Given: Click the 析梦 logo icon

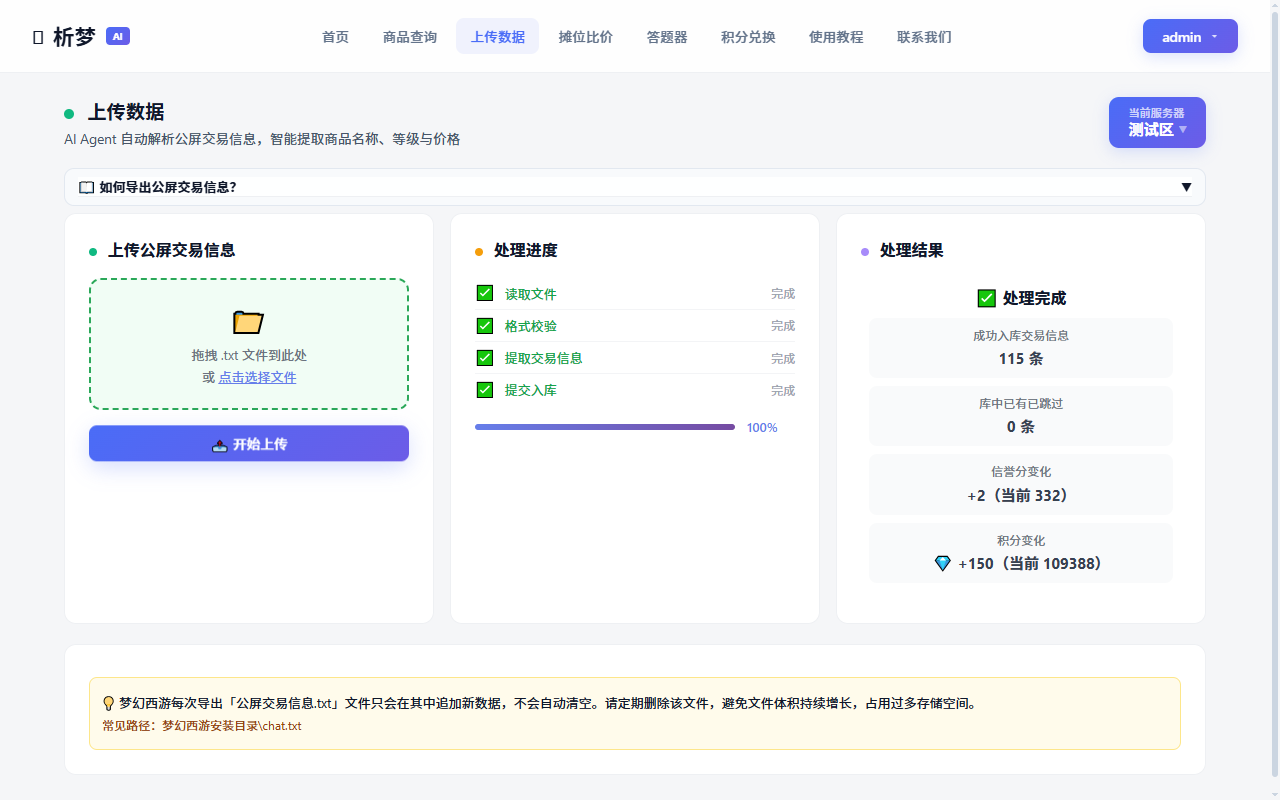Looking at the screenshot, I should point(38,37).
